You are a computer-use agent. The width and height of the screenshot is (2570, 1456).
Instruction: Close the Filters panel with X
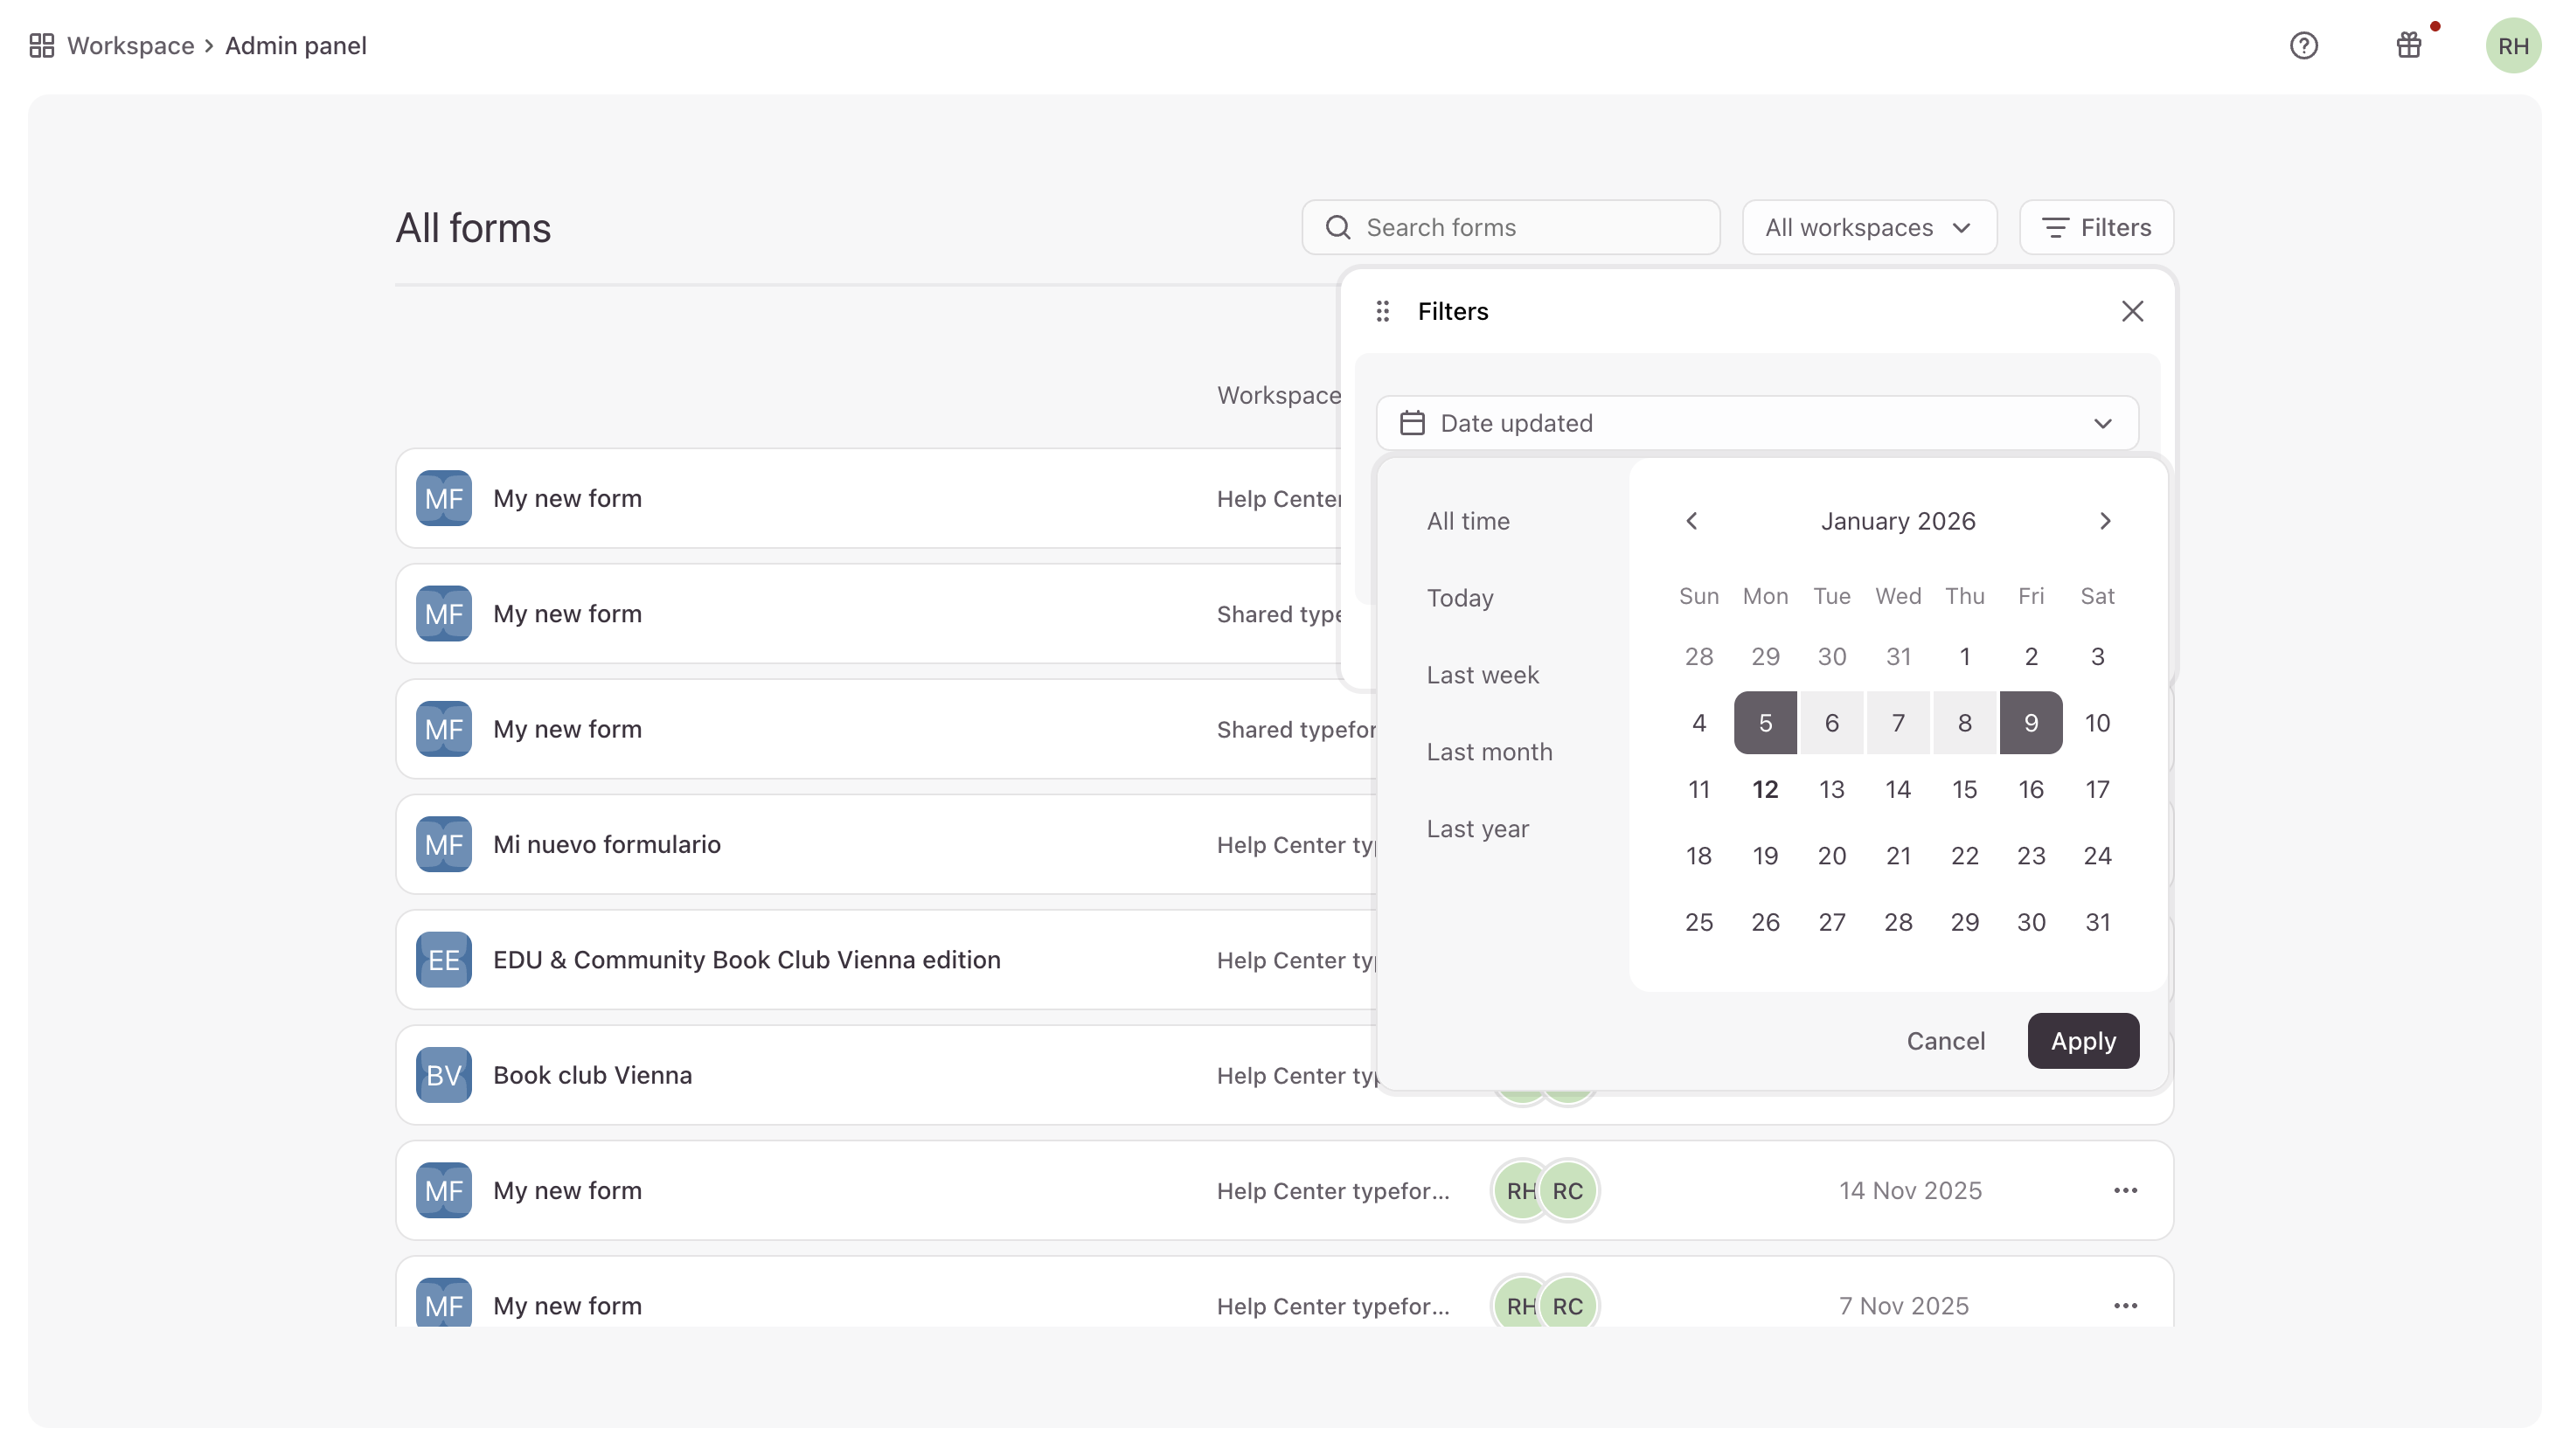coord(2132,312)
